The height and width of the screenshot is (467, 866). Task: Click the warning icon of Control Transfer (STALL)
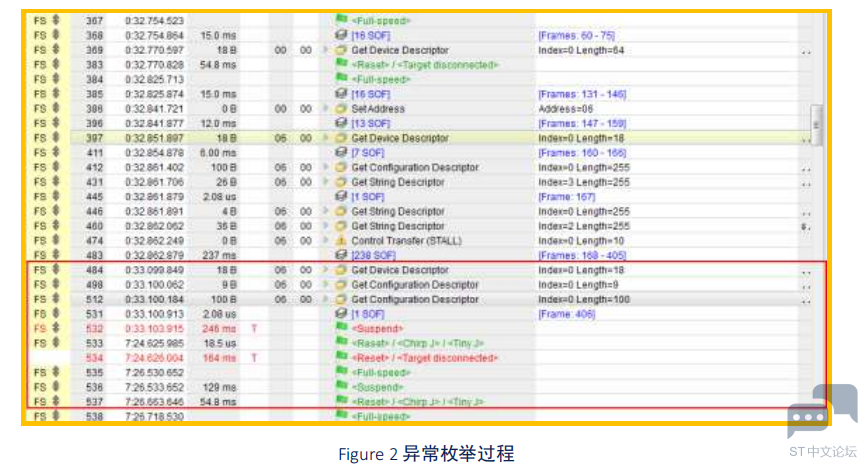[341, 240]
